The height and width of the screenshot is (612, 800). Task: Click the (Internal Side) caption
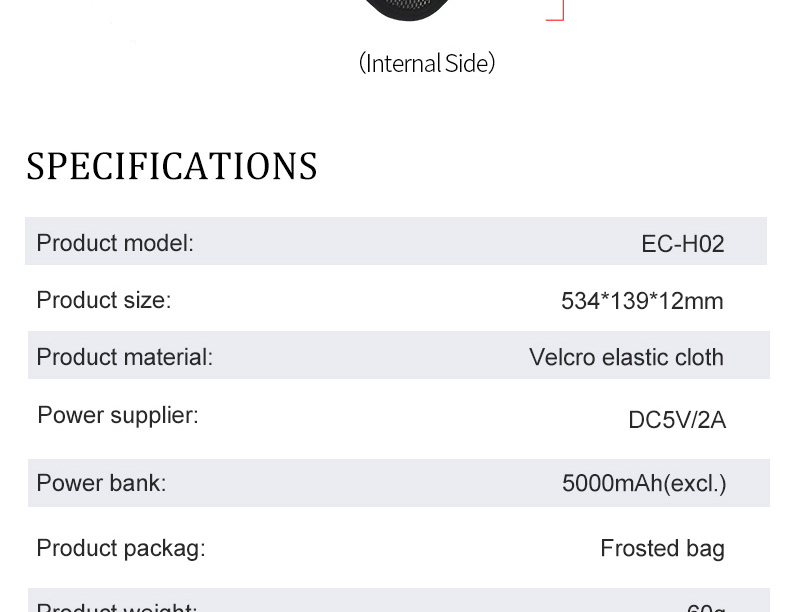tap(427, 63)
